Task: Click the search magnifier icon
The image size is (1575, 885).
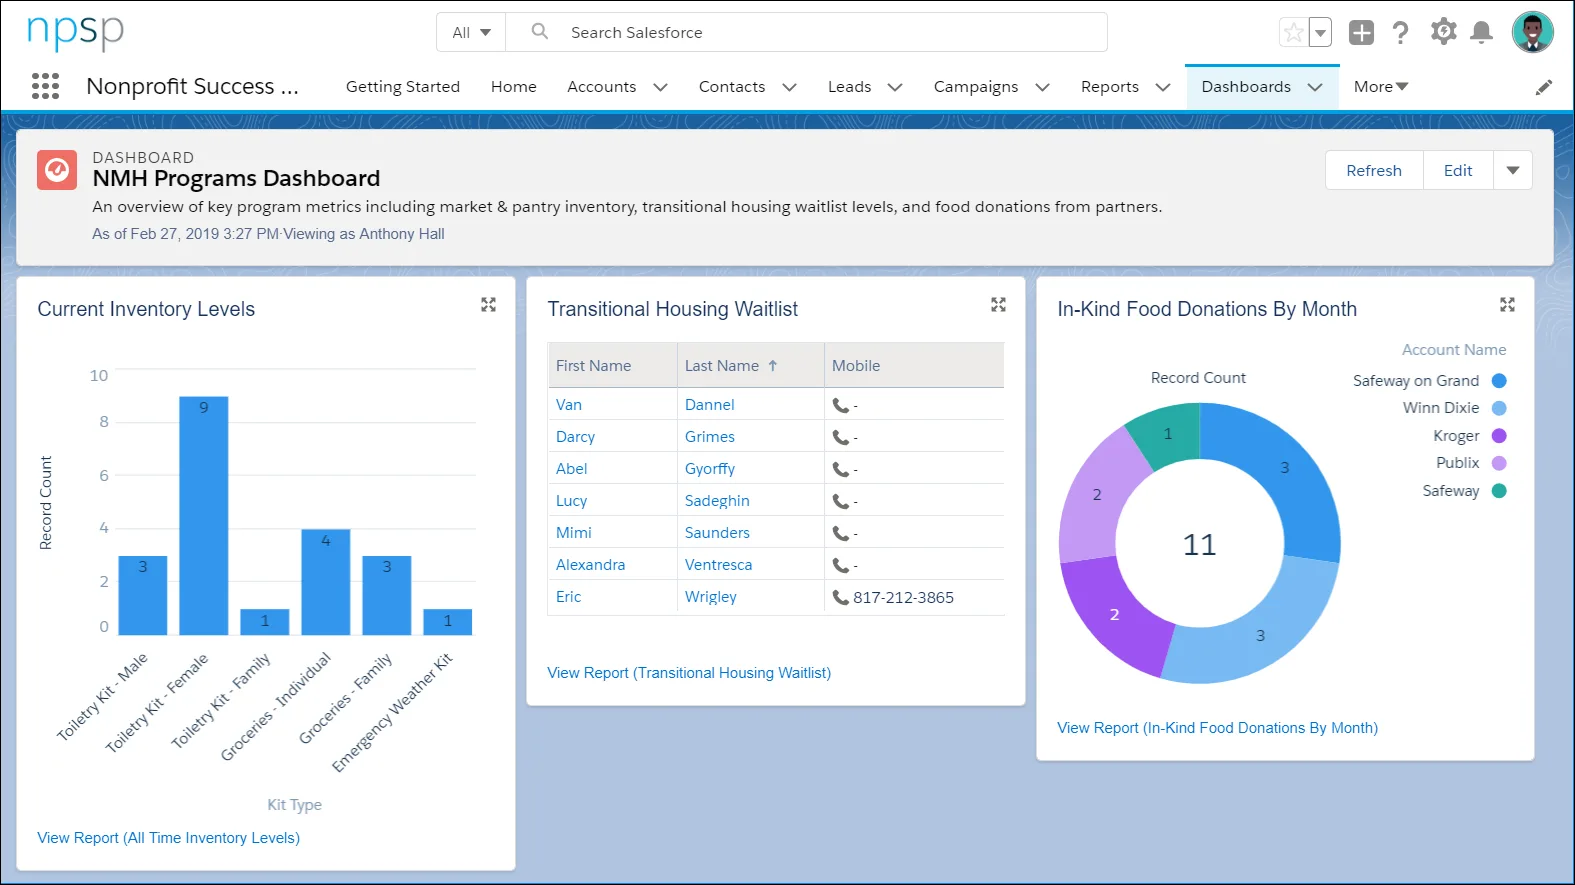Action: pyautogui.click(x=540, y=31)
